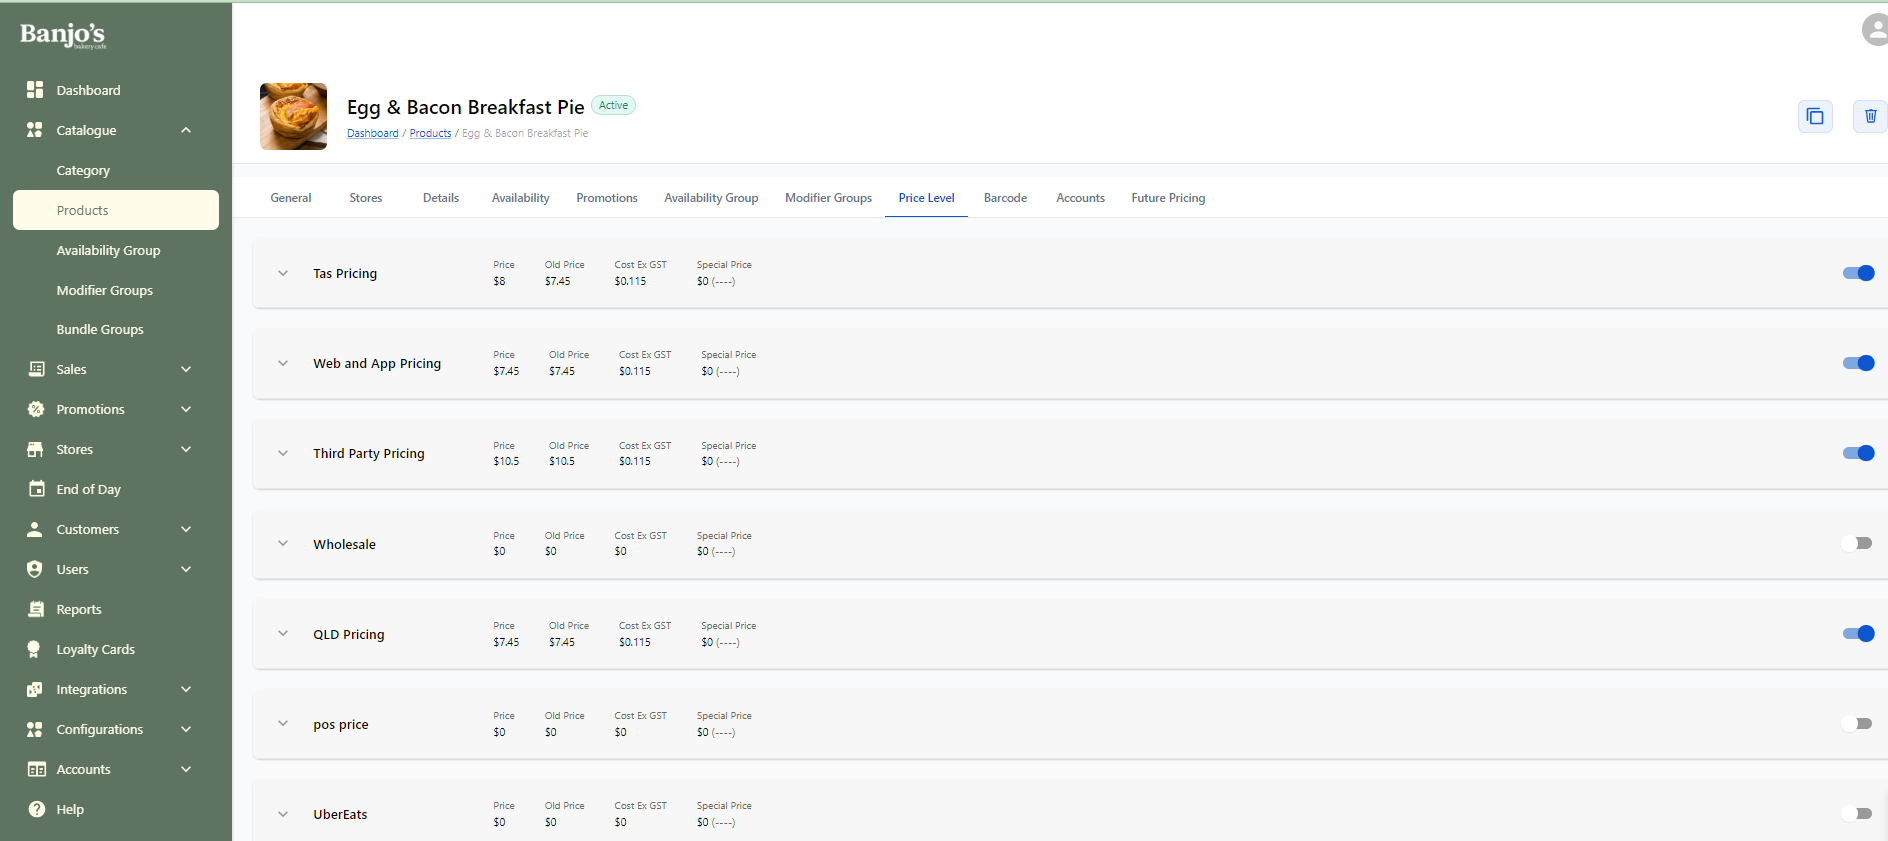Click the Help question mark icon
The width and height of the screenshot is (1888, 841).
(37, 809)
